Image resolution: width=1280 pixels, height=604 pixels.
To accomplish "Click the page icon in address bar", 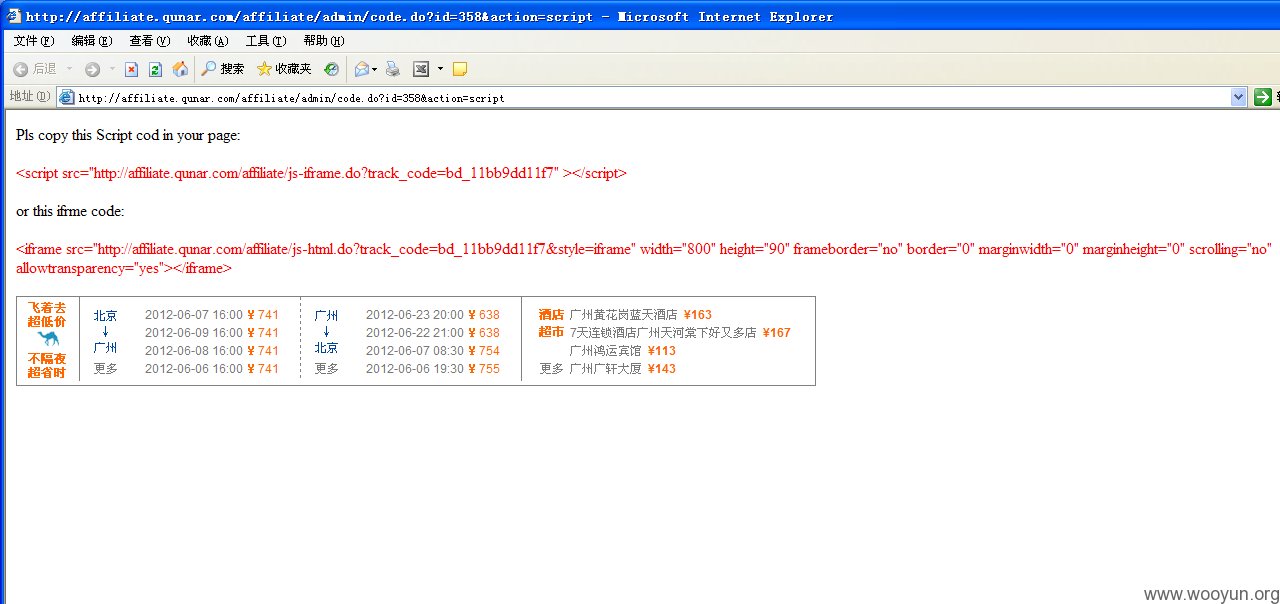I will click(67, 97).
